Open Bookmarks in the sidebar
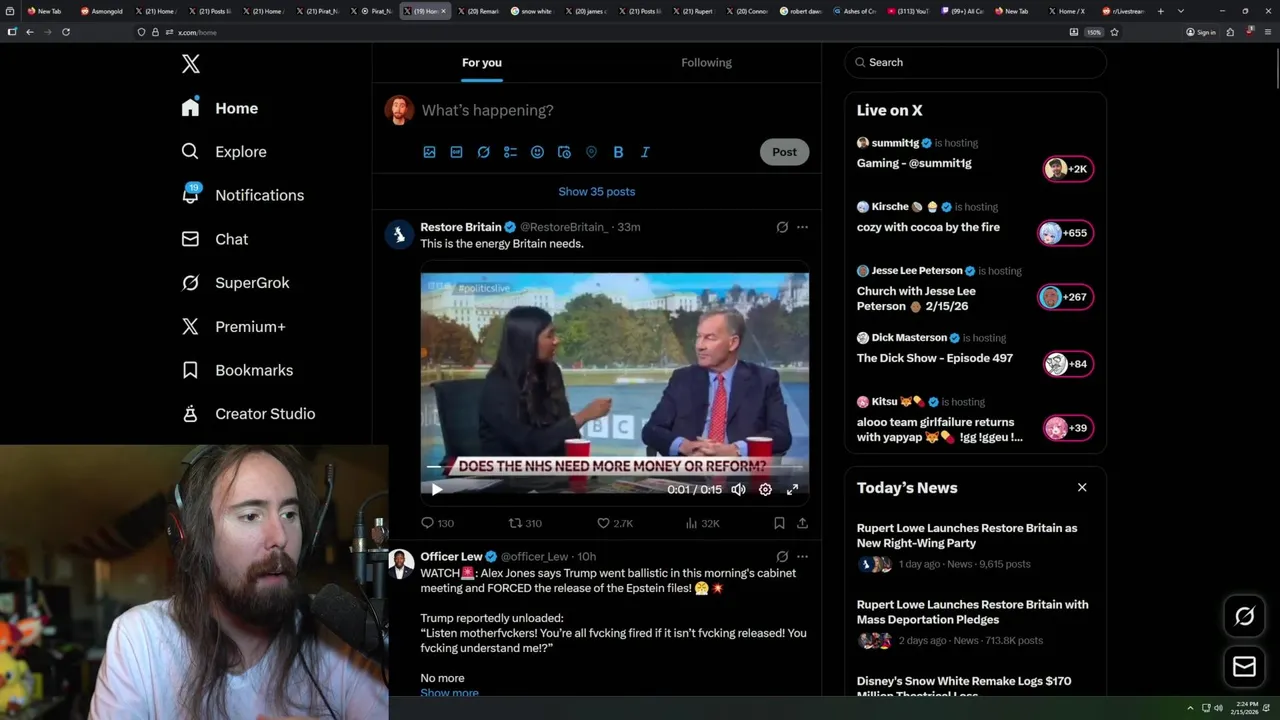 click(x=237, y=370)
